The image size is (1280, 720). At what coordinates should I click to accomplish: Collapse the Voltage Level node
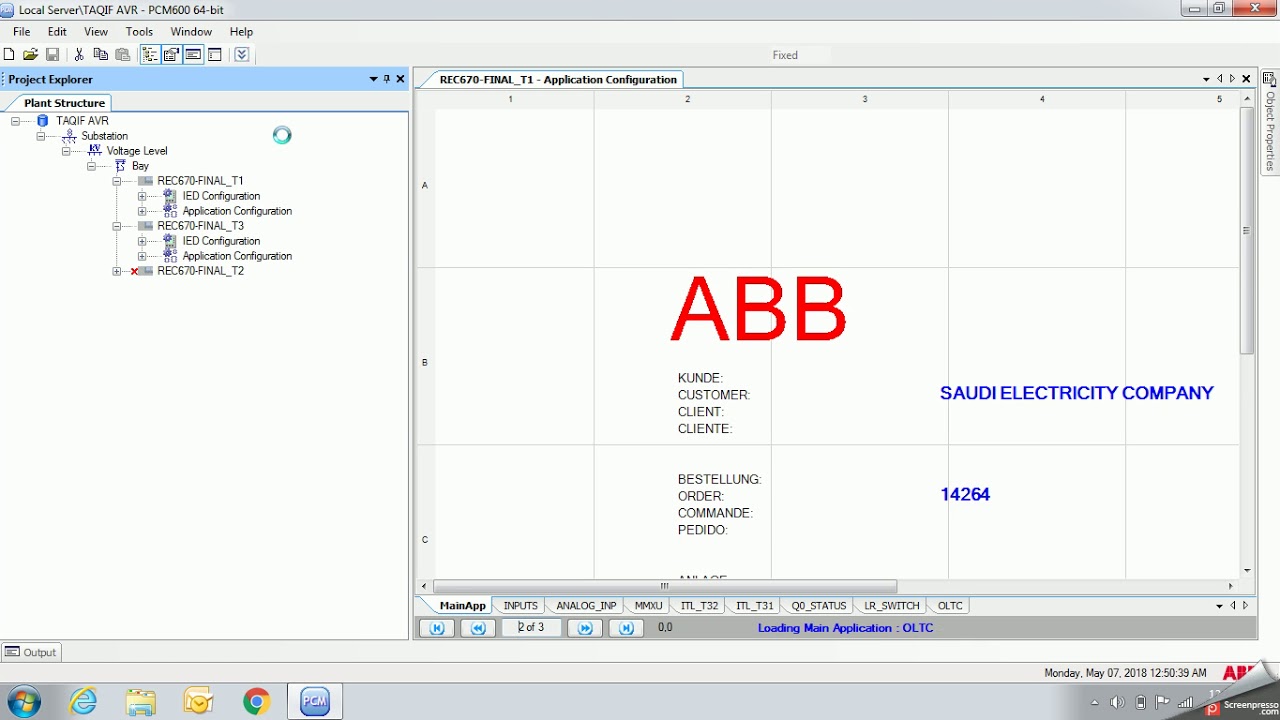[x=66, y=151]
